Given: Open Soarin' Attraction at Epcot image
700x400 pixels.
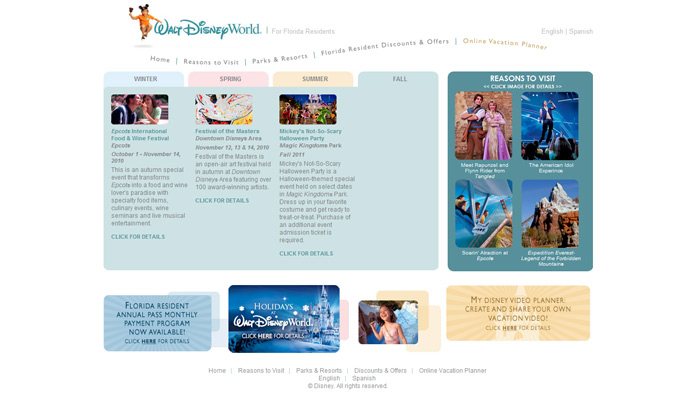Looking at the screenshot, I should [x=483, y=214].
